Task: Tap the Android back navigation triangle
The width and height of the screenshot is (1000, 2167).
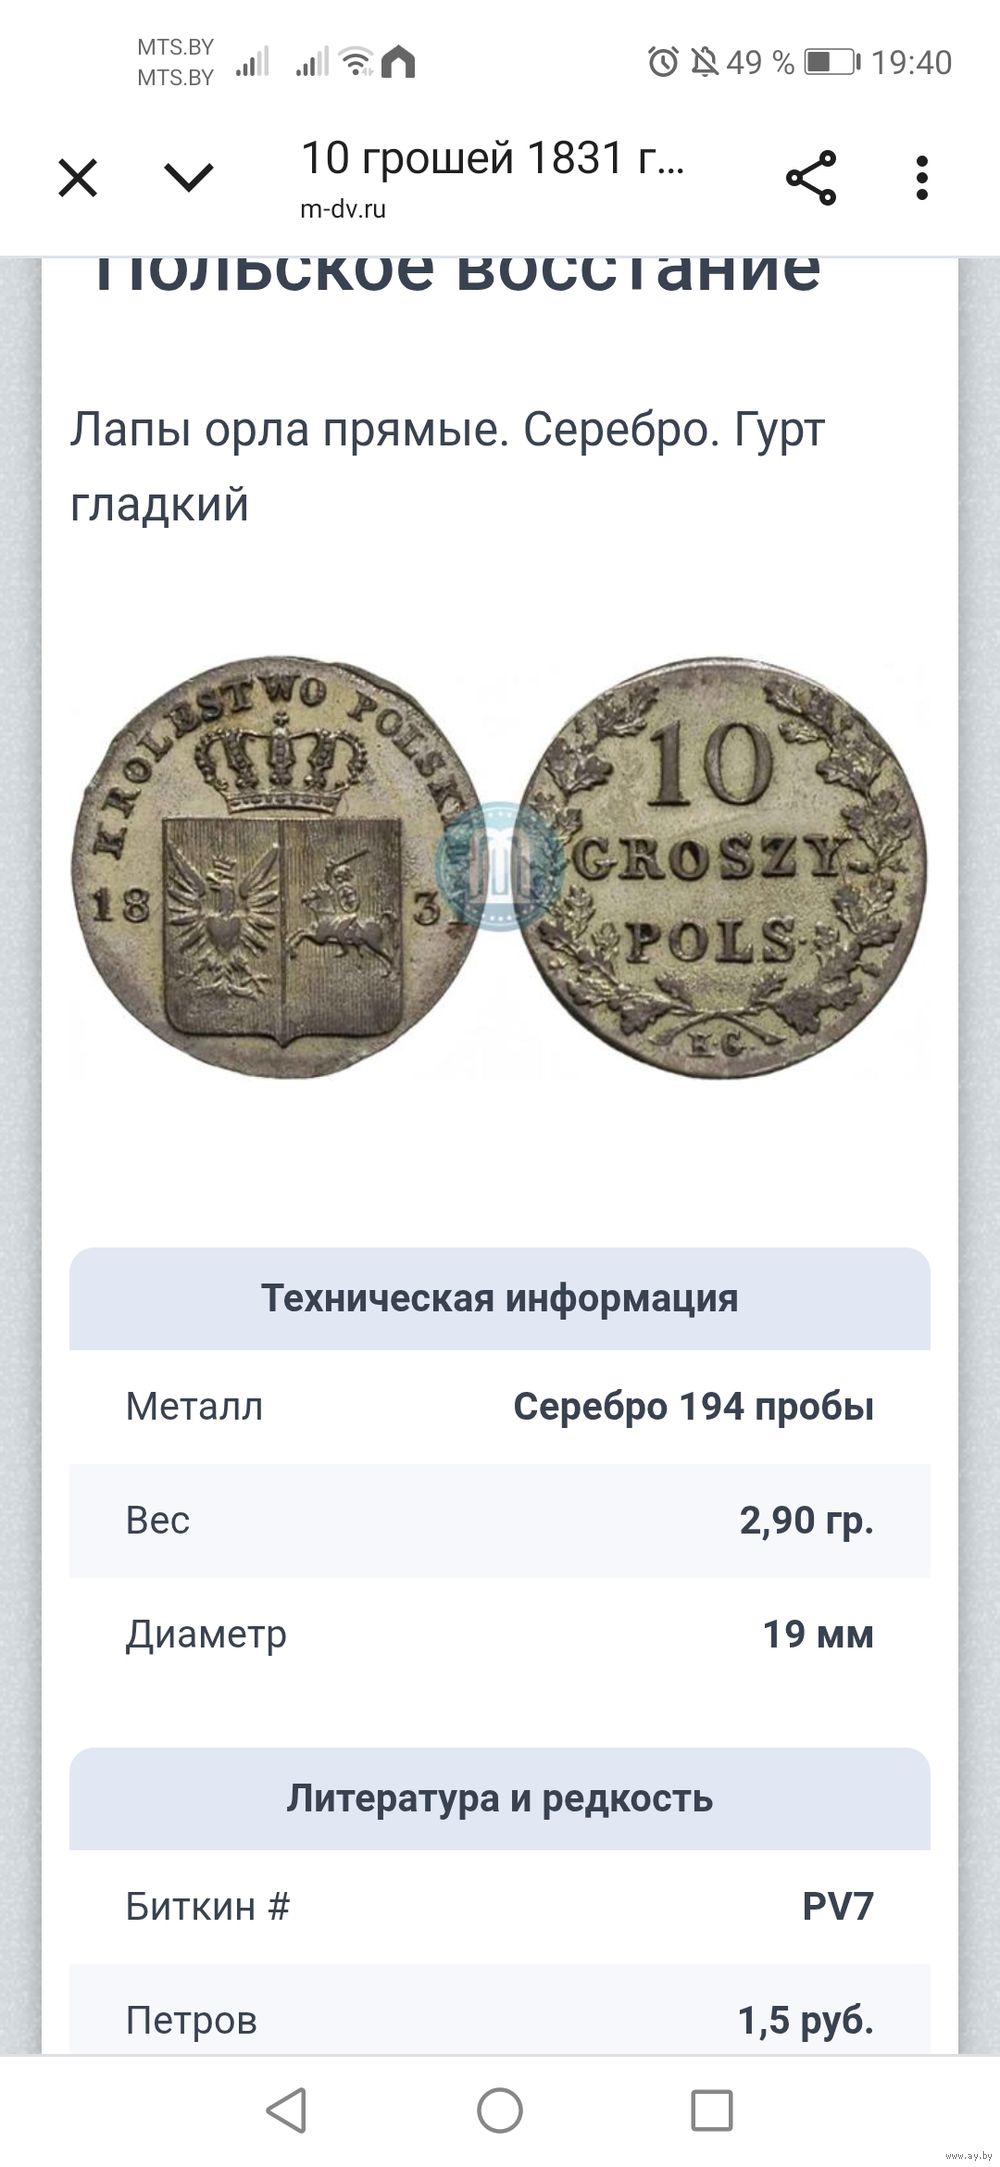Action: click(287, 2110)
